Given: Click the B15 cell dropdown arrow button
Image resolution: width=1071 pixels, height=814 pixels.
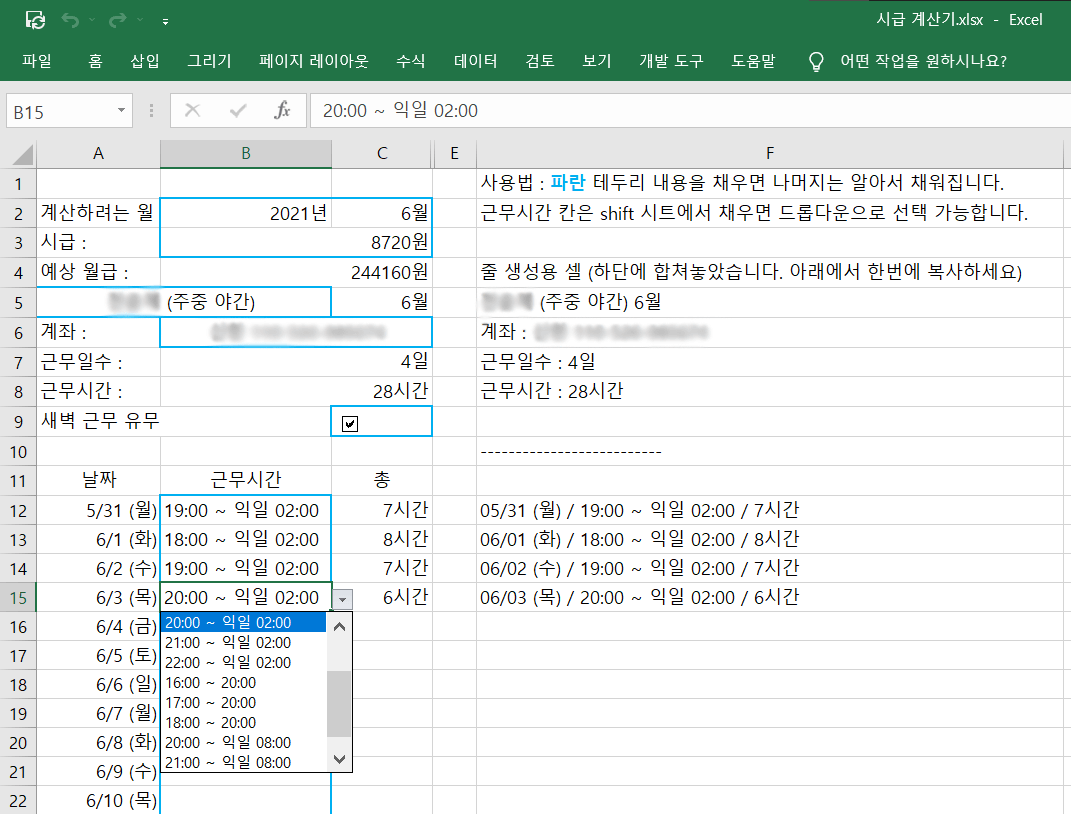Looking at the screenshot, I should 342,600.
